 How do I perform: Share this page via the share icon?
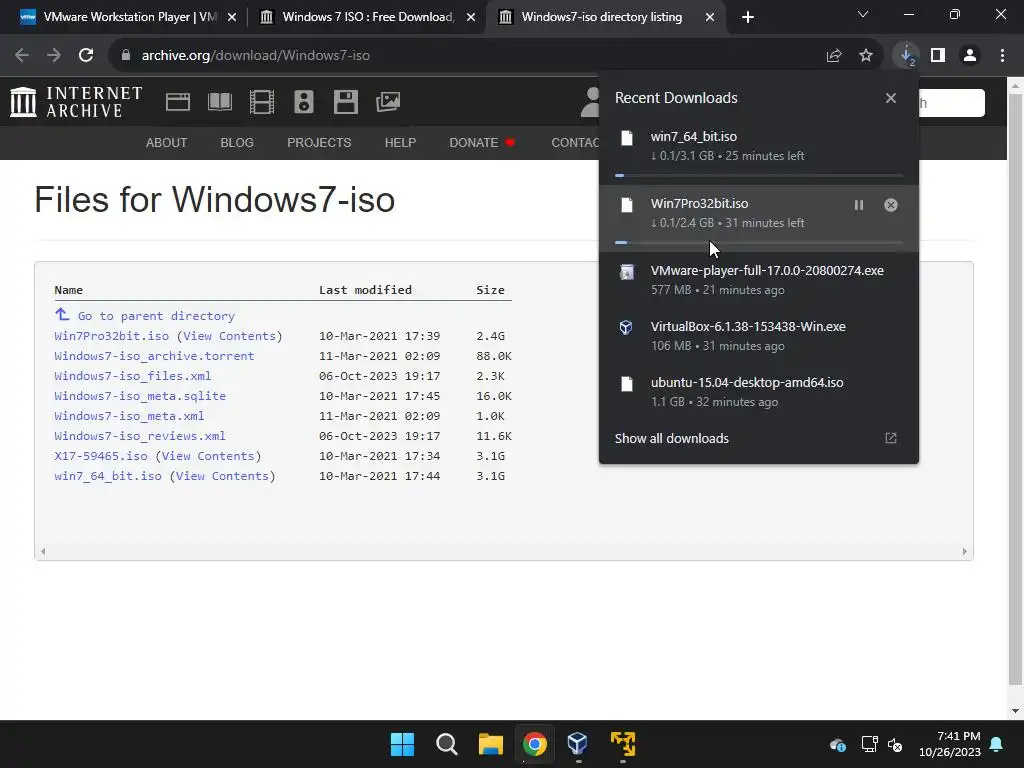coord(834,56)
